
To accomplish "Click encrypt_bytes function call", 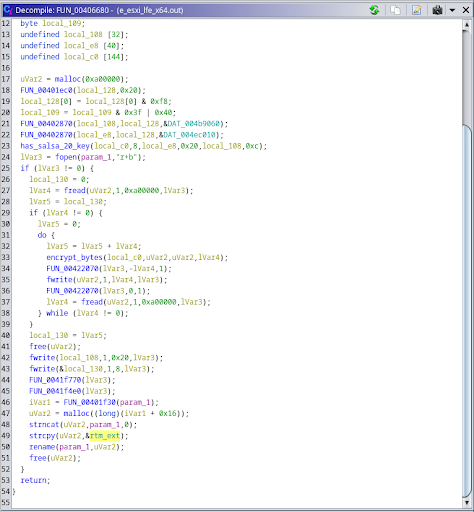I will [75, 257].
